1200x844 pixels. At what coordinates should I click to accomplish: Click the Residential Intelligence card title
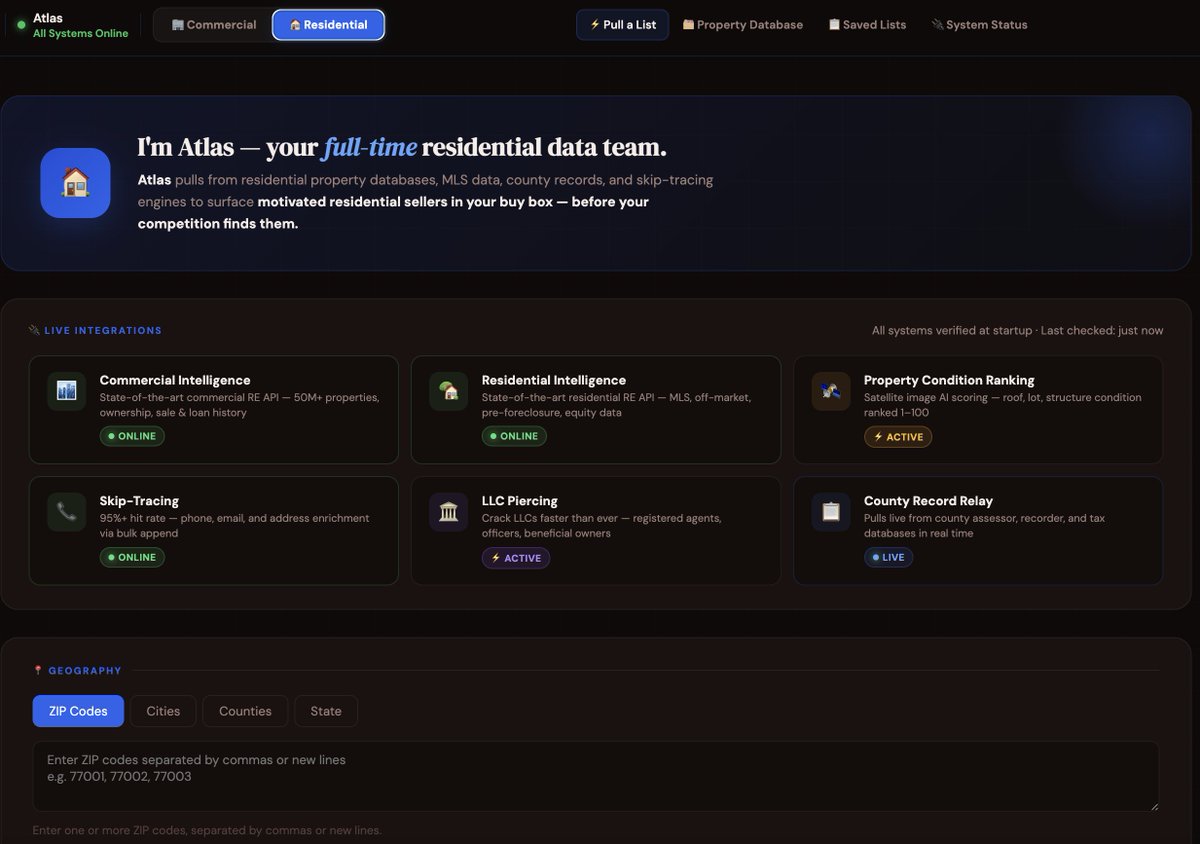[554, 380]
